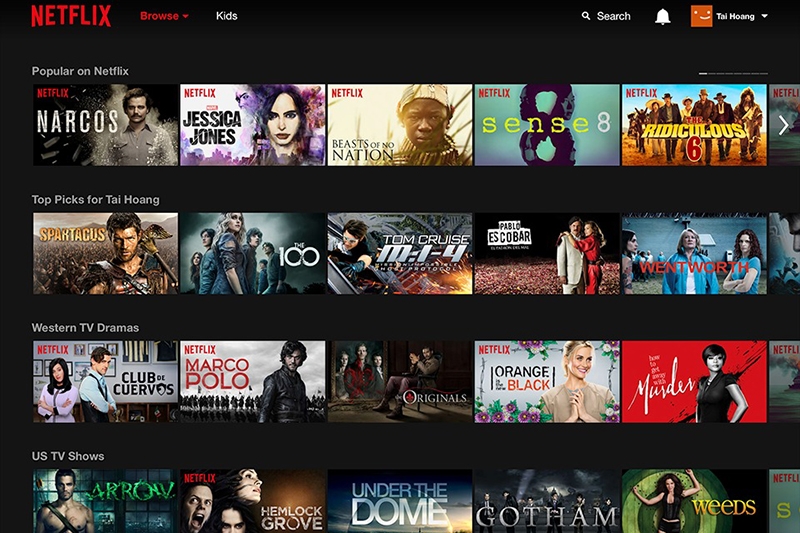Open the notifications bell
Image resolution: width=800 pixels, height=533 pixels.
[662, 16]
